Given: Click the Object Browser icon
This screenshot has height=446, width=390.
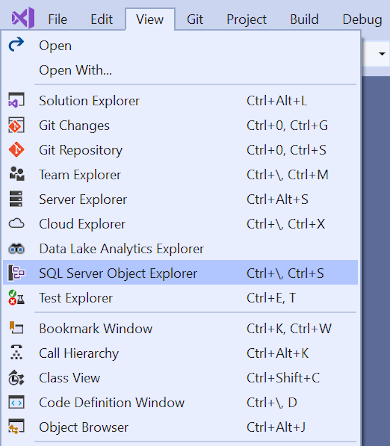Looking at the screenshot, I should 16,427.
